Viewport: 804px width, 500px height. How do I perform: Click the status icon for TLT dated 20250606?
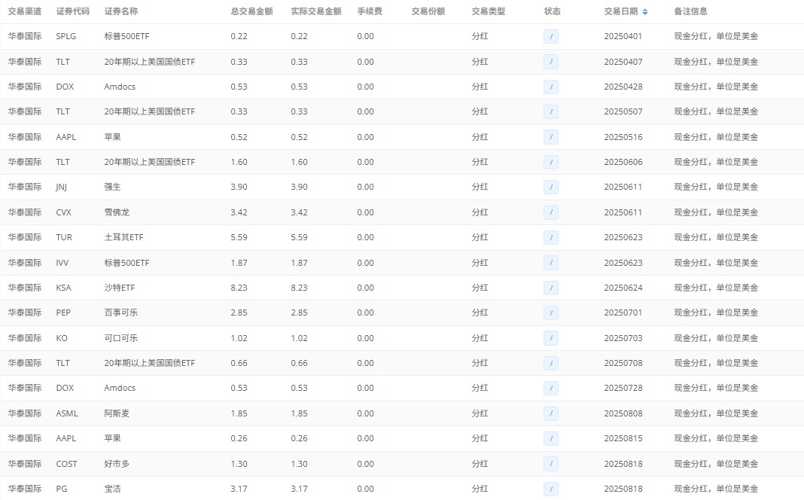pos(551,162)
